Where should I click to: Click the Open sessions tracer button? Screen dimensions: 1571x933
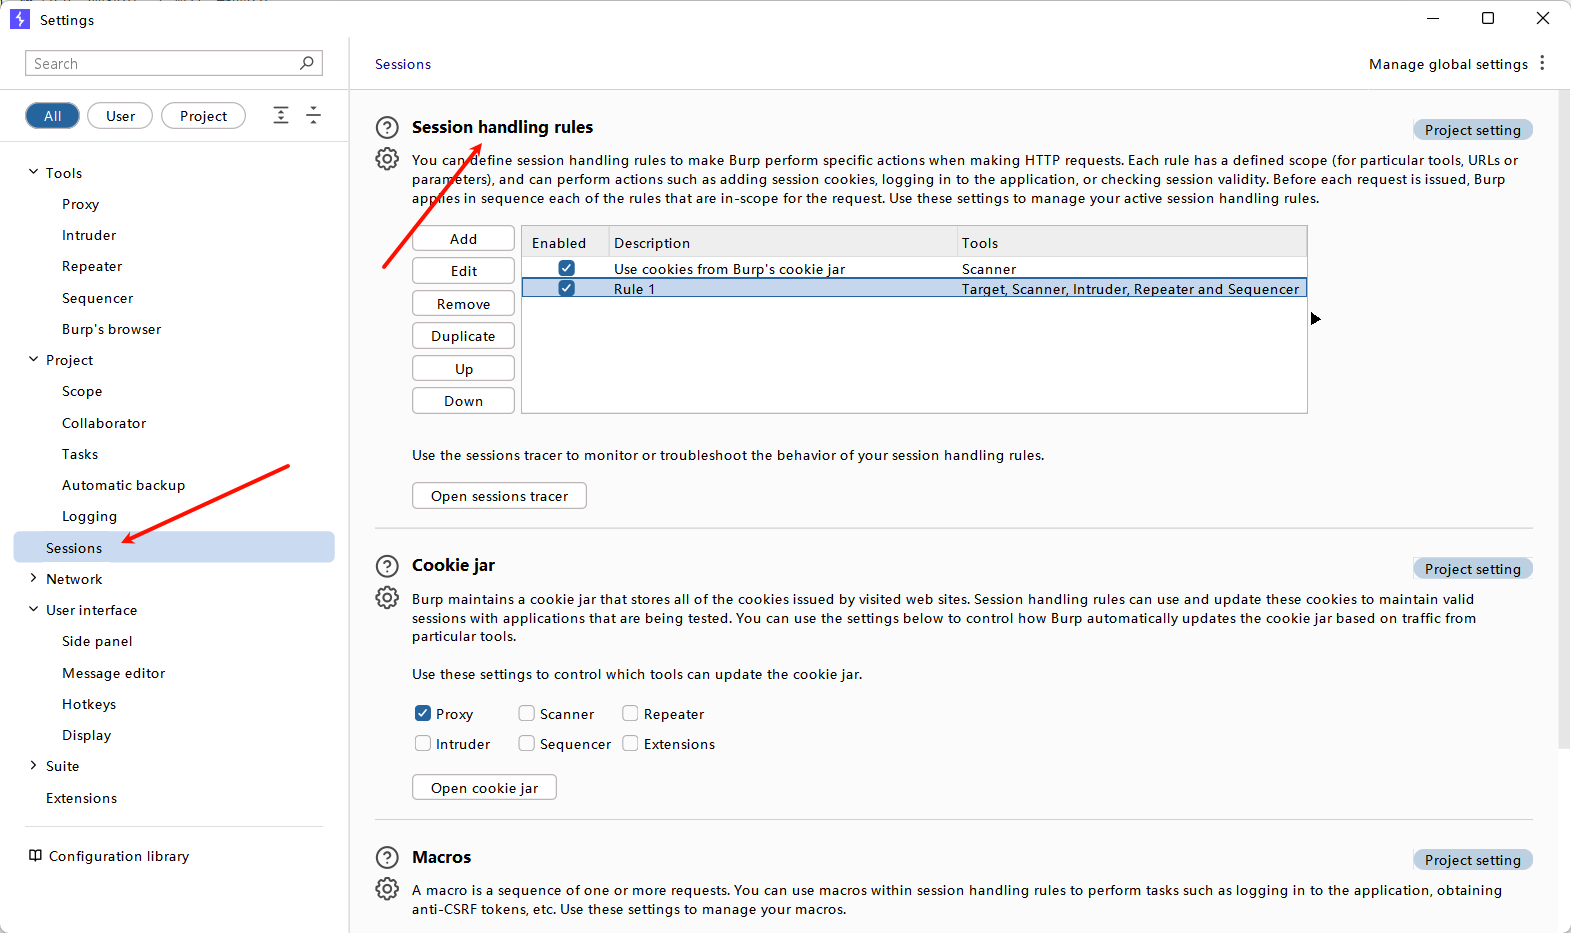[x=499, y=496]
